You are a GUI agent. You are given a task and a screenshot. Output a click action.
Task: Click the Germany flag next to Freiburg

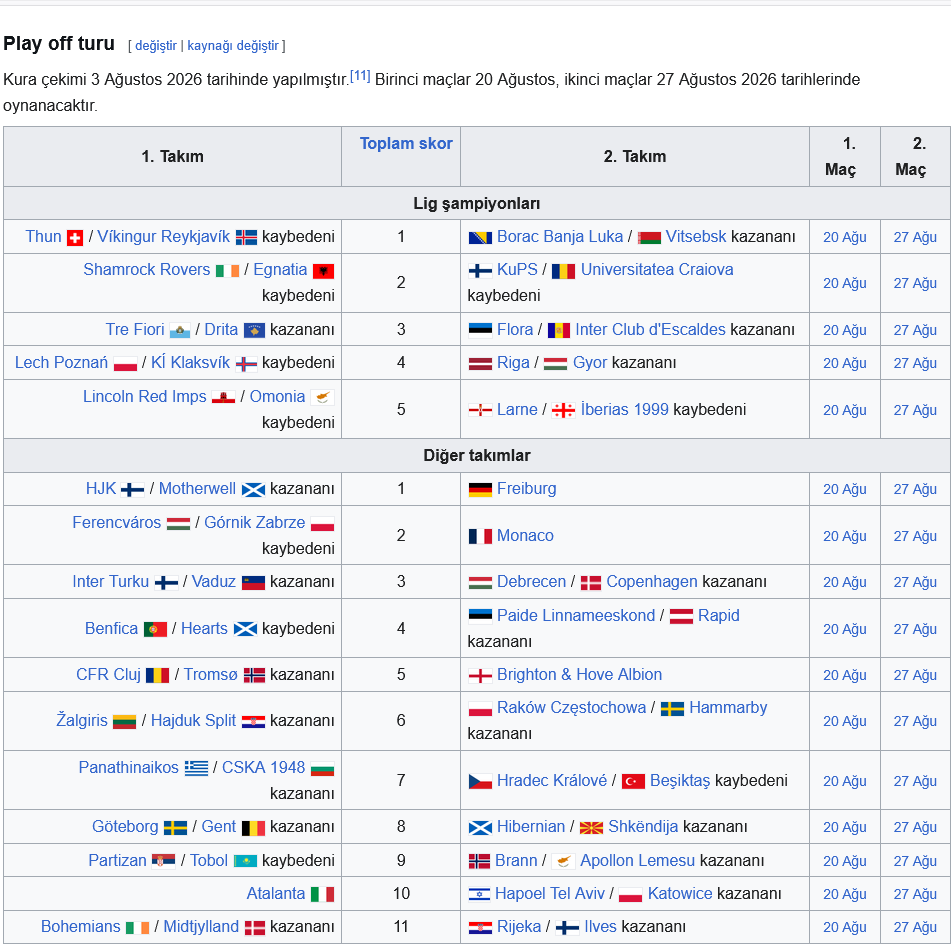[480, 490]
